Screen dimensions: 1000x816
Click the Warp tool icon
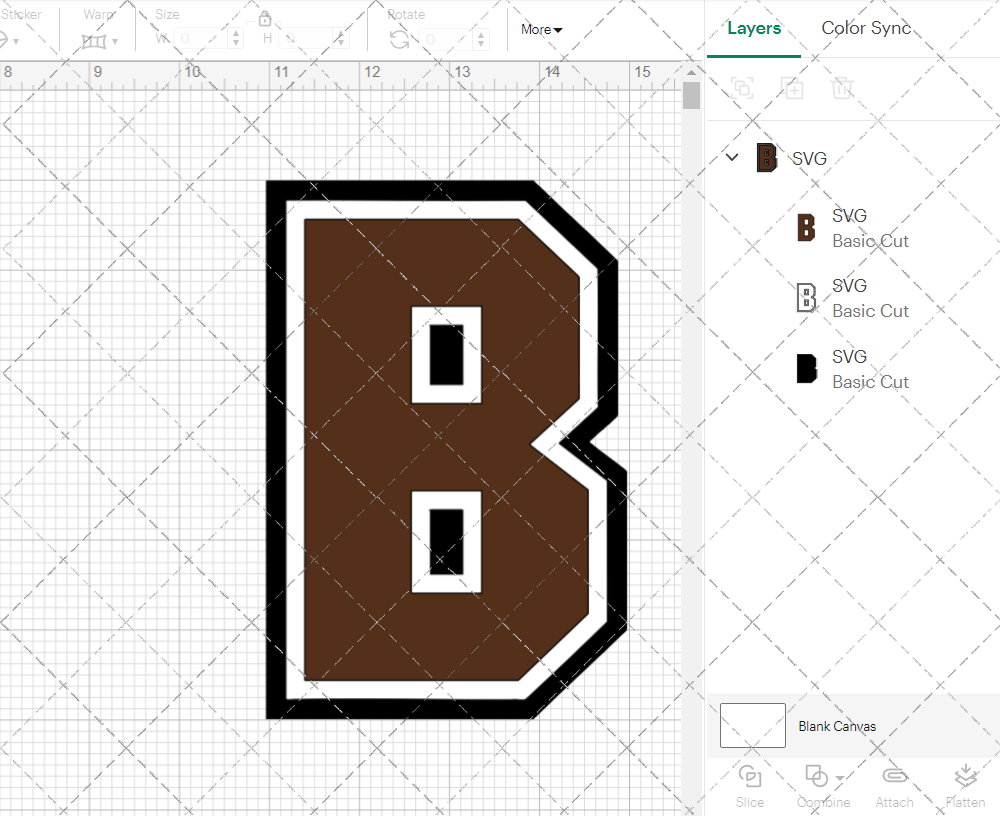tap(95, 41)
